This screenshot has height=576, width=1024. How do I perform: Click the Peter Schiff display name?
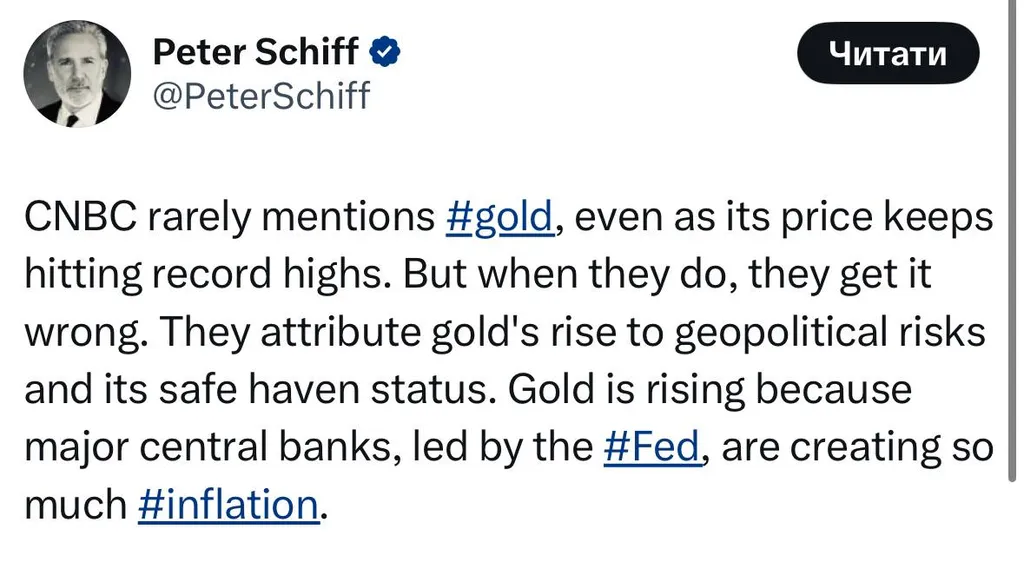click(x=255, y=52)
